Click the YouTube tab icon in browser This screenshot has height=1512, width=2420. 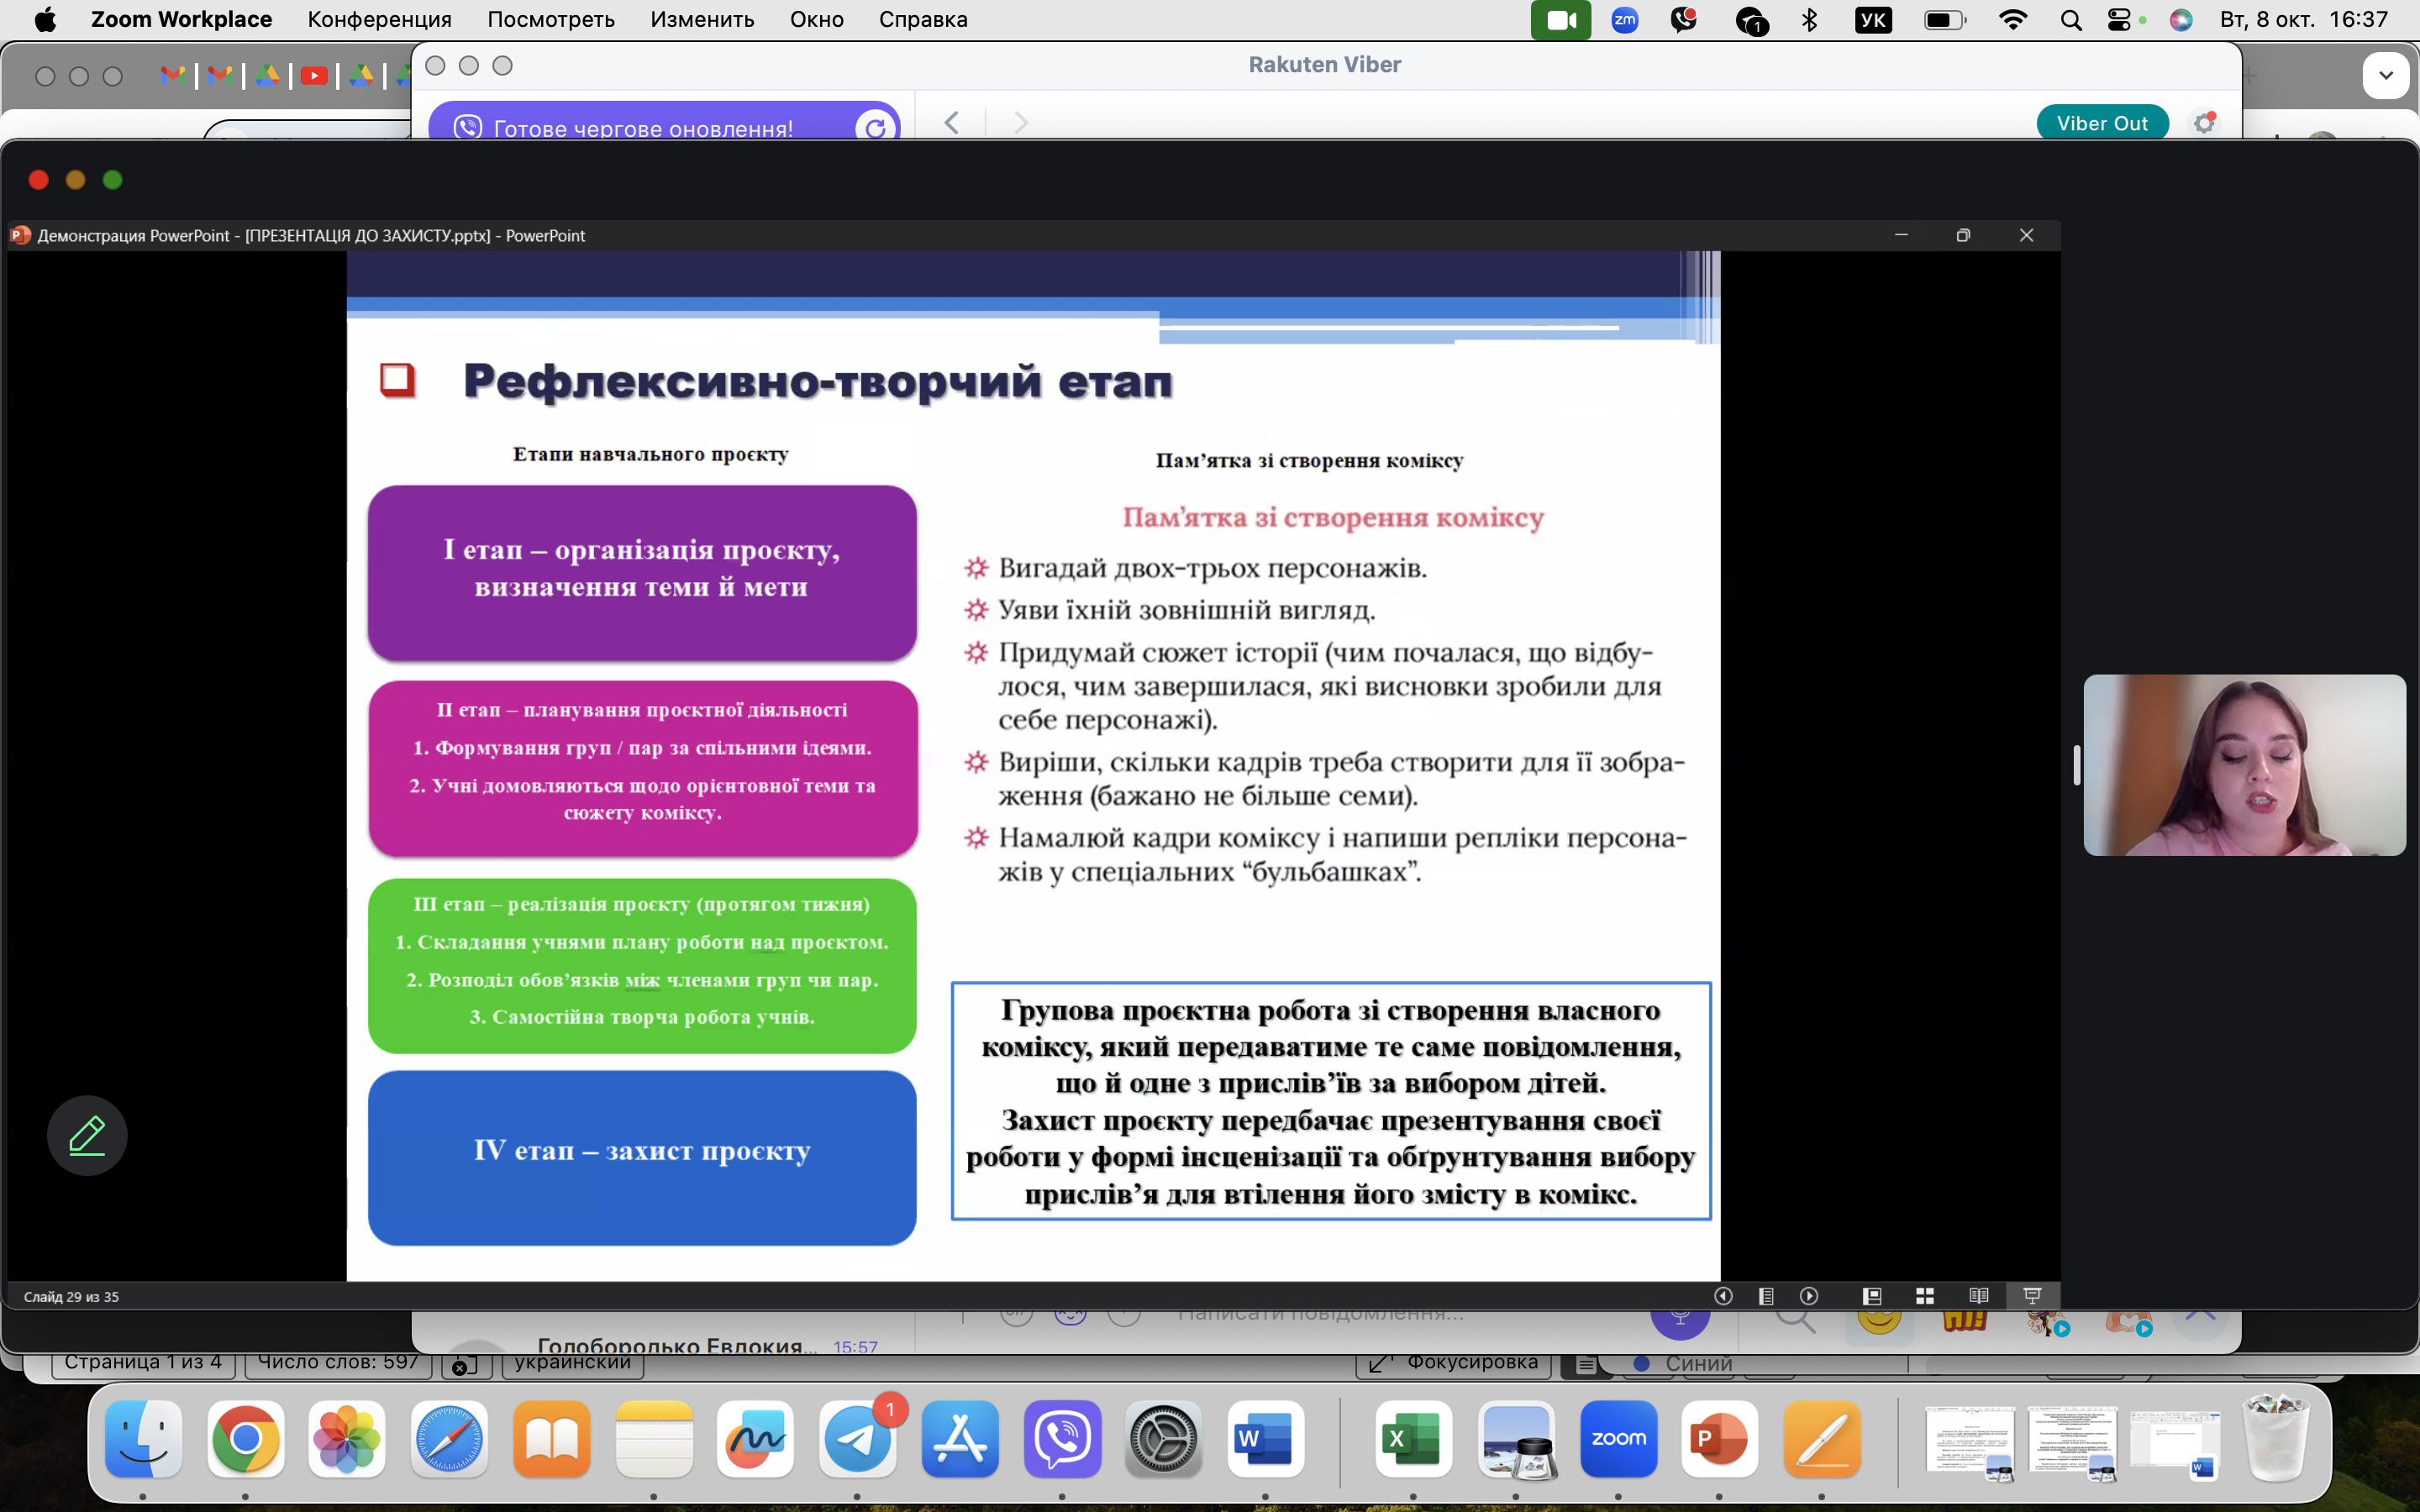[x=314, y=76]
